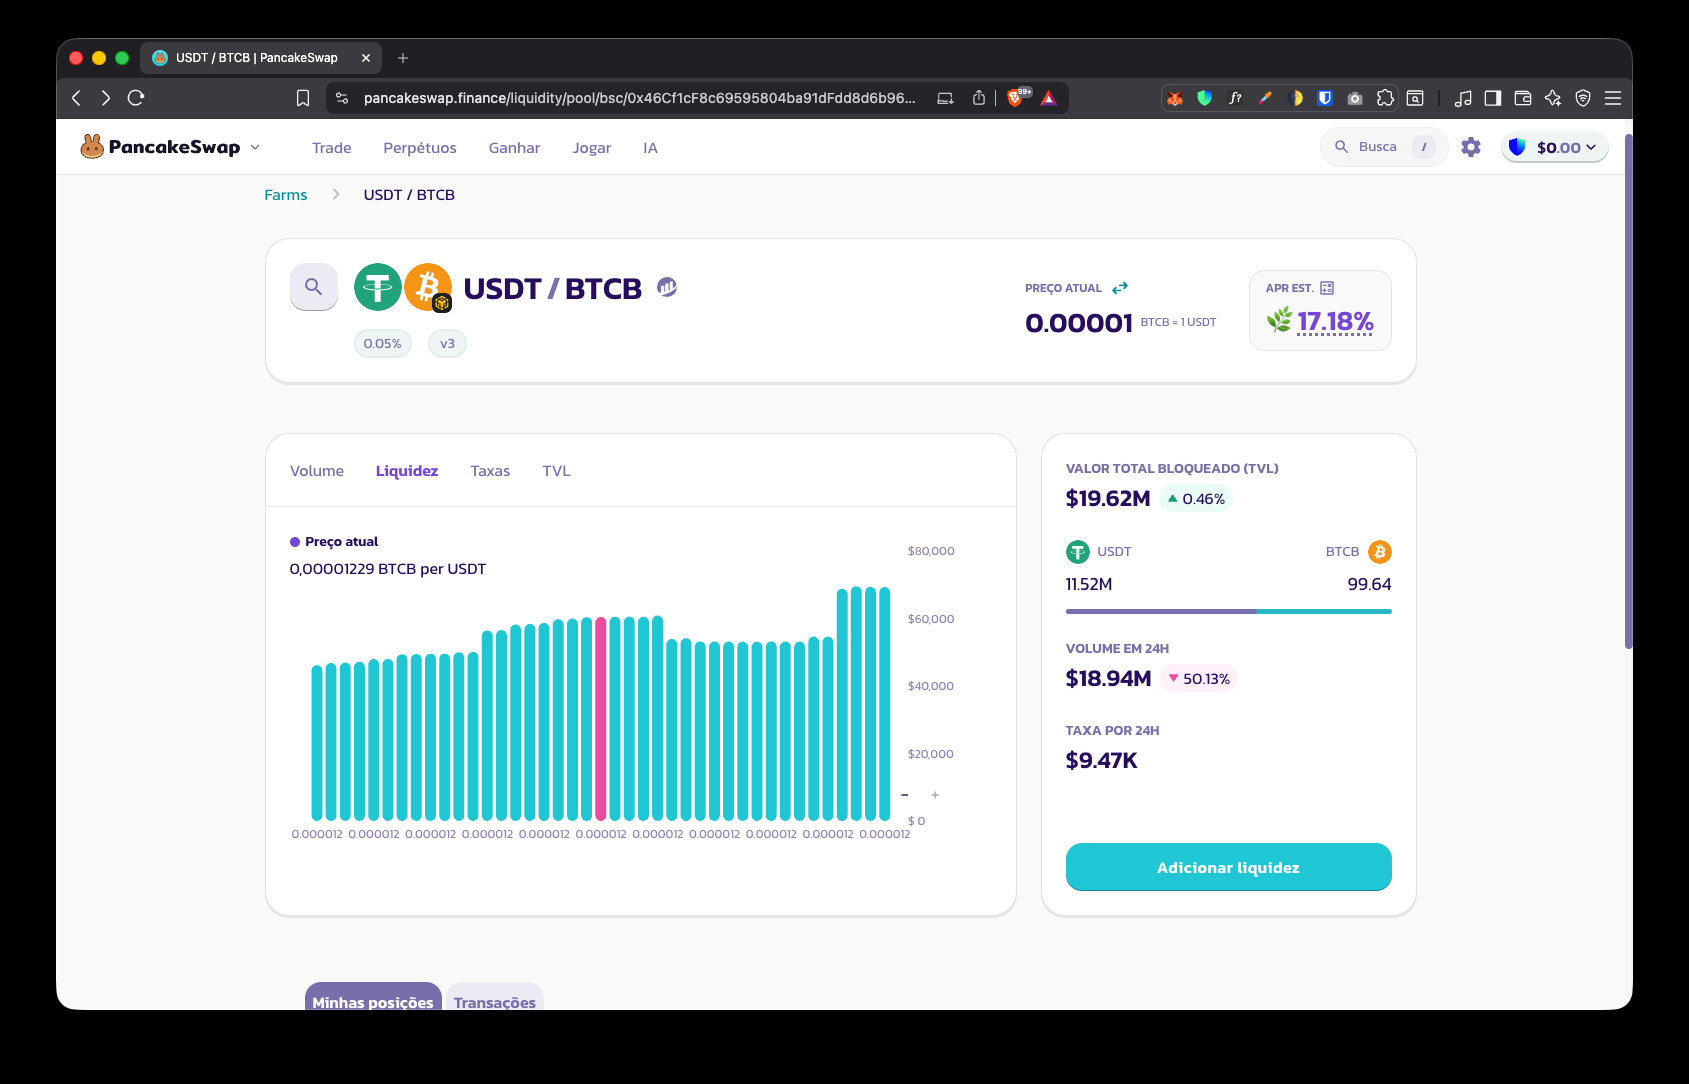The width and height of the screenshot is (1689, 1084).
Task: Expand the PancakeSwap logo dropdown chevron
Action: tap(255, 147)
